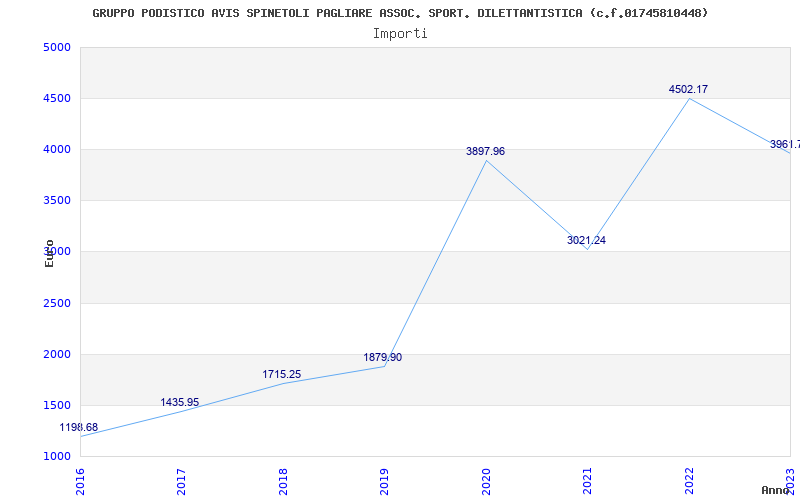This screenshot has height=500, width=800.
Task: Click the y-axis value 1500
Action: point(57,406)
